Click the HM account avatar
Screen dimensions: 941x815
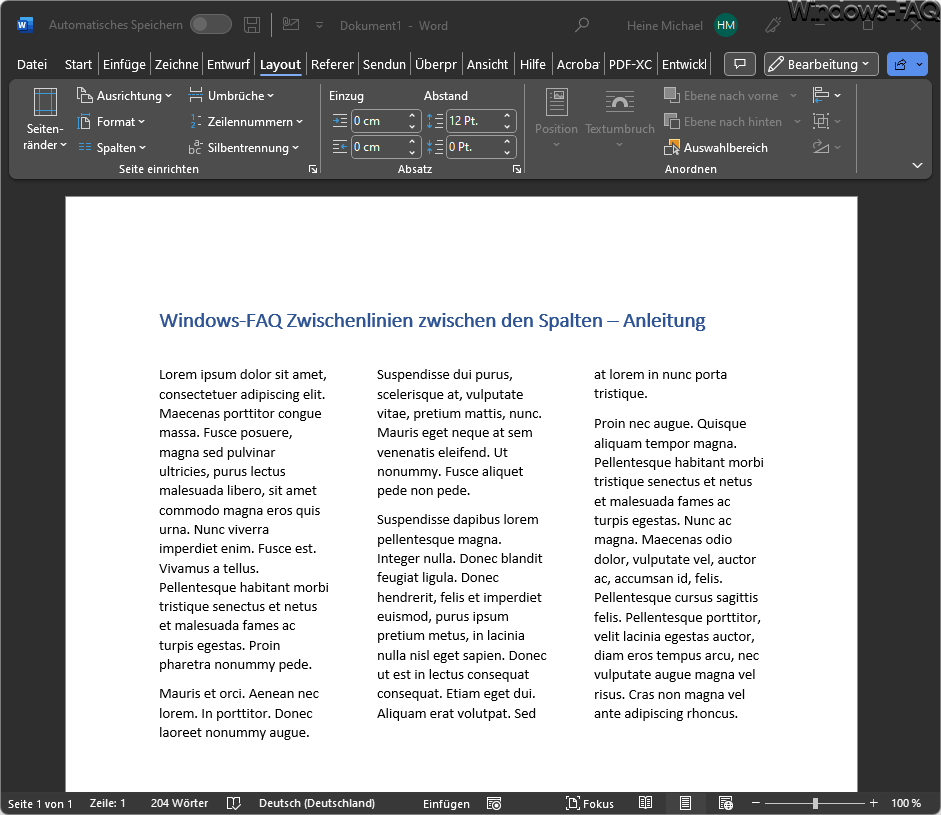pyautogui.click(x=726, y=25)
